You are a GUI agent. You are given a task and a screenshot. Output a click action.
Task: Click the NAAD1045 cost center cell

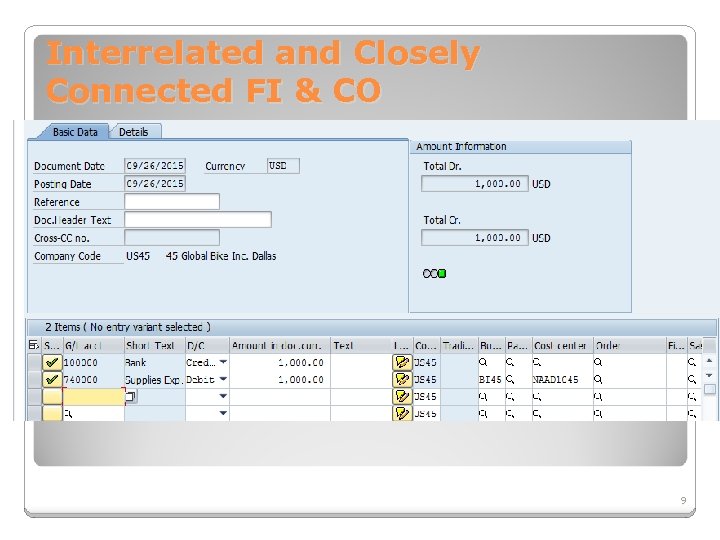562,379
